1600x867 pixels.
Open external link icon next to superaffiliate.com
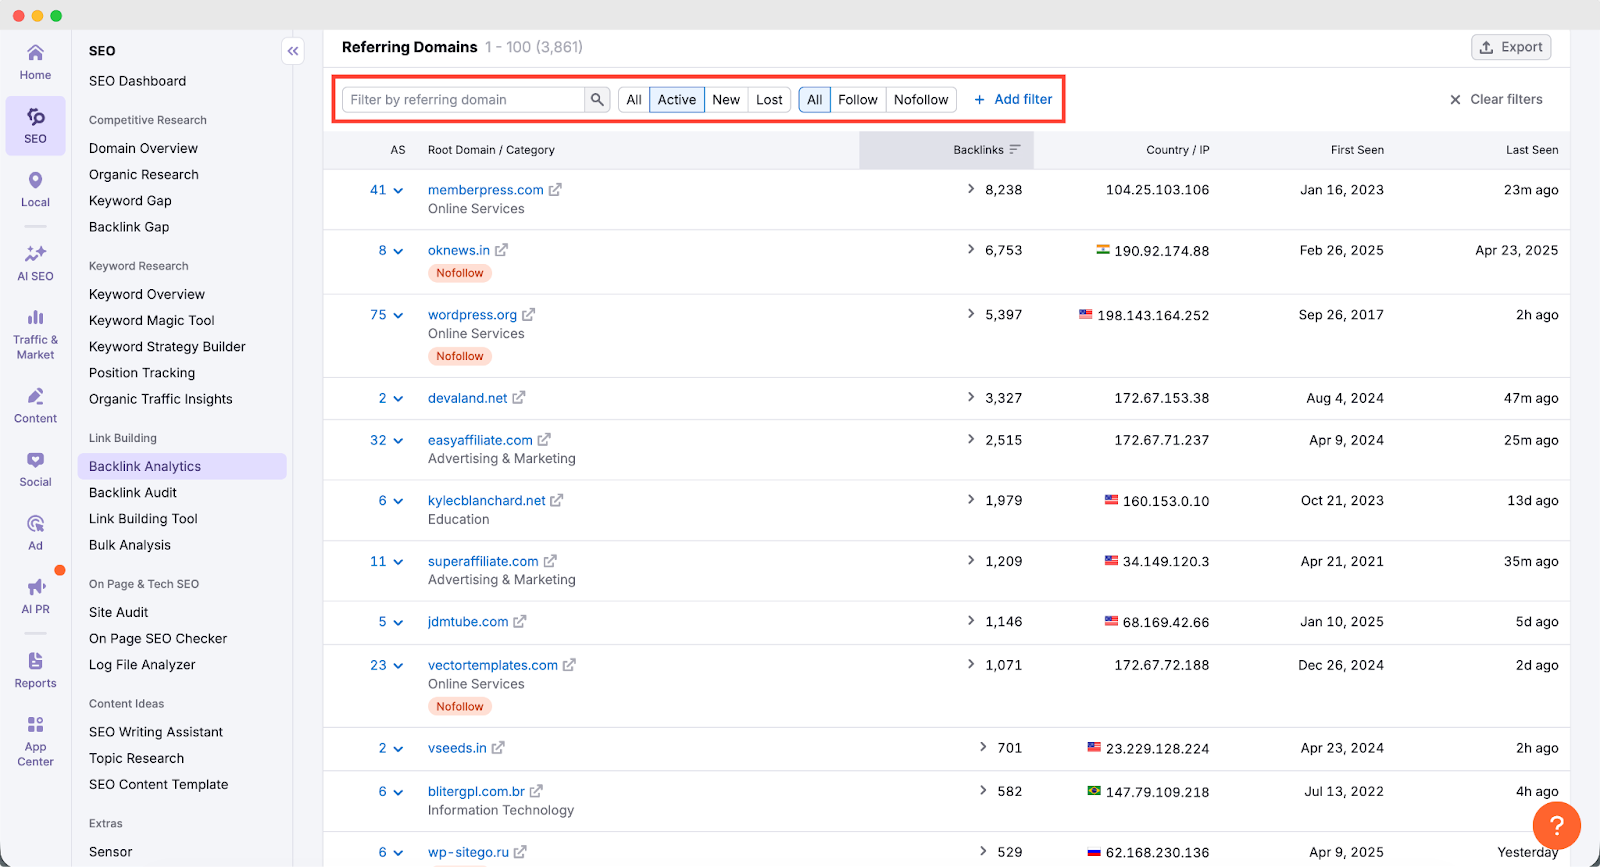(x=550, y=562)
